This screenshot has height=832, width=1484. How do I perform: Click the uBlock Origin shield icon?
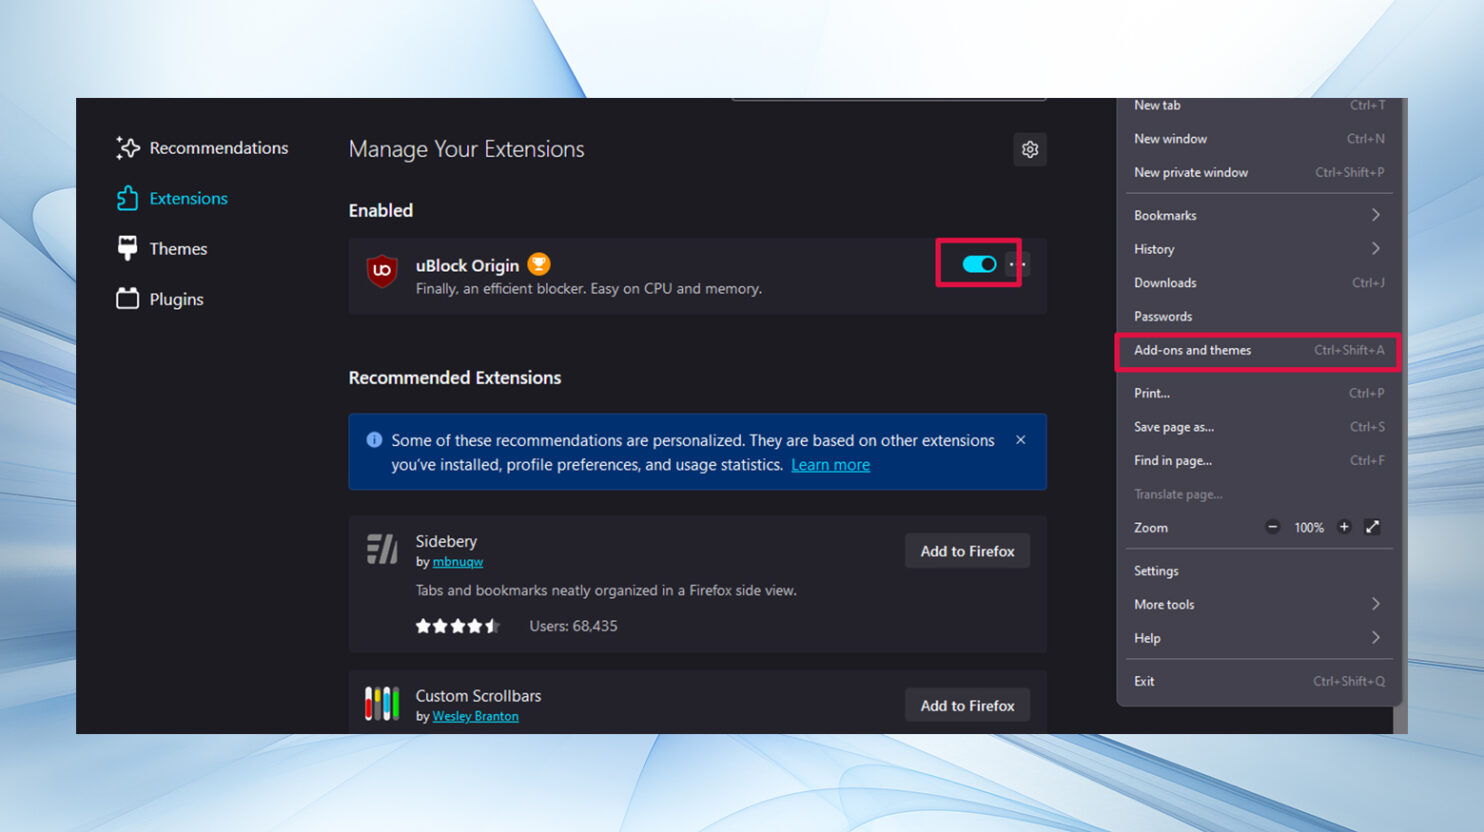tap(382, 271)
